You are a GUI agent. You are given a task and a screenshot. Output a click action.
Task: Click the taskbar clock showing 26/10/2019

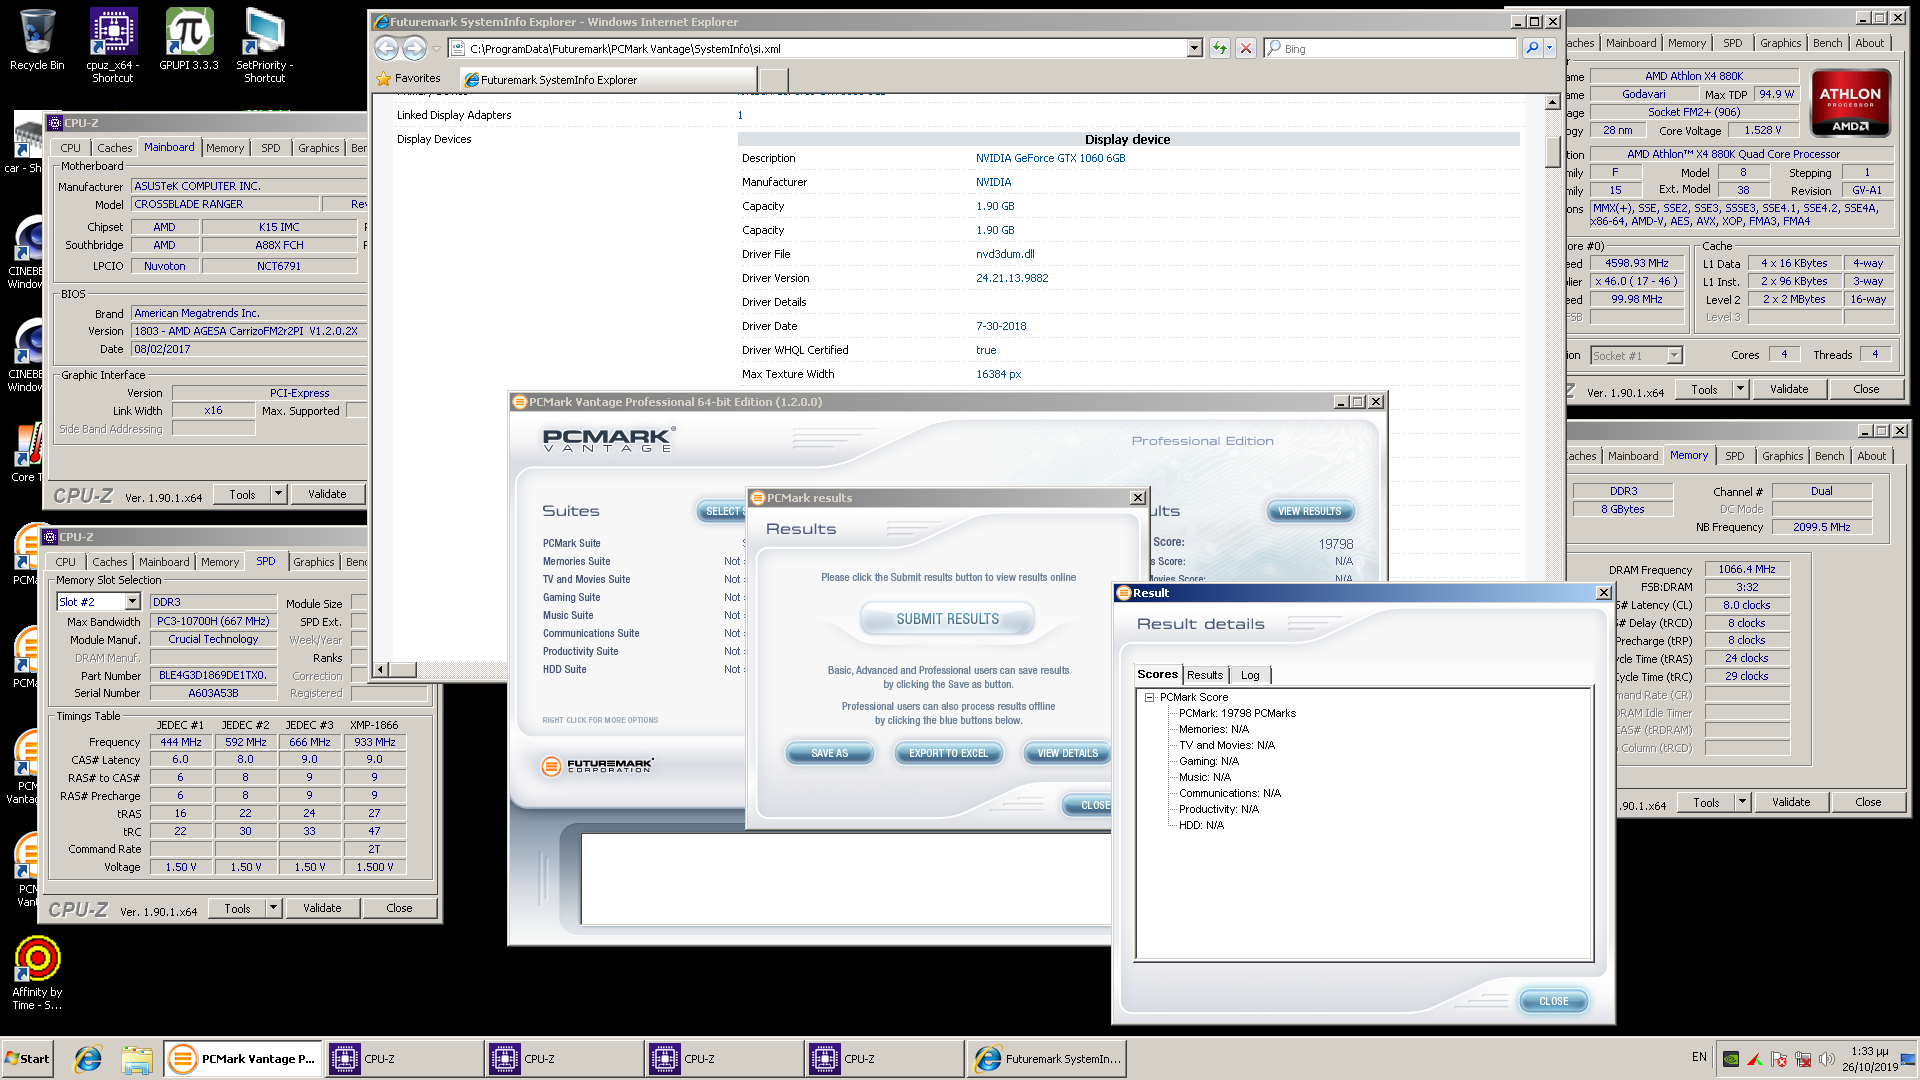pos(1869,1059)
